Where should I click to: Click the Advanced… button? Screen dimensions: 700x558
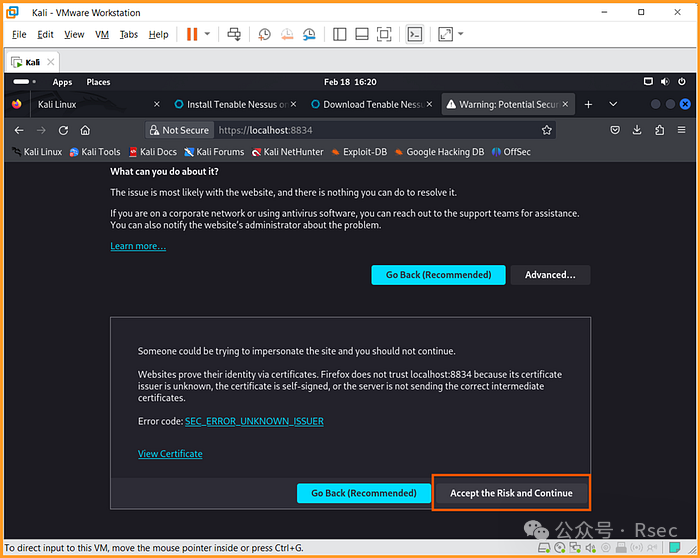point(550,275)
